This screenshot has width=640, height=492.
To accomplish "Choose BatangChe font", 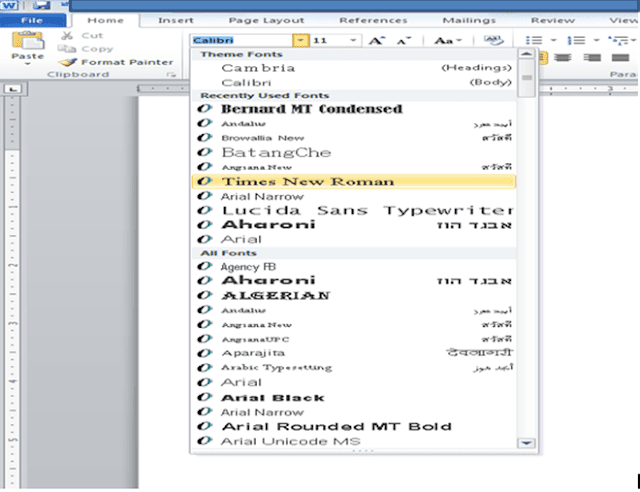I will 353,152.
